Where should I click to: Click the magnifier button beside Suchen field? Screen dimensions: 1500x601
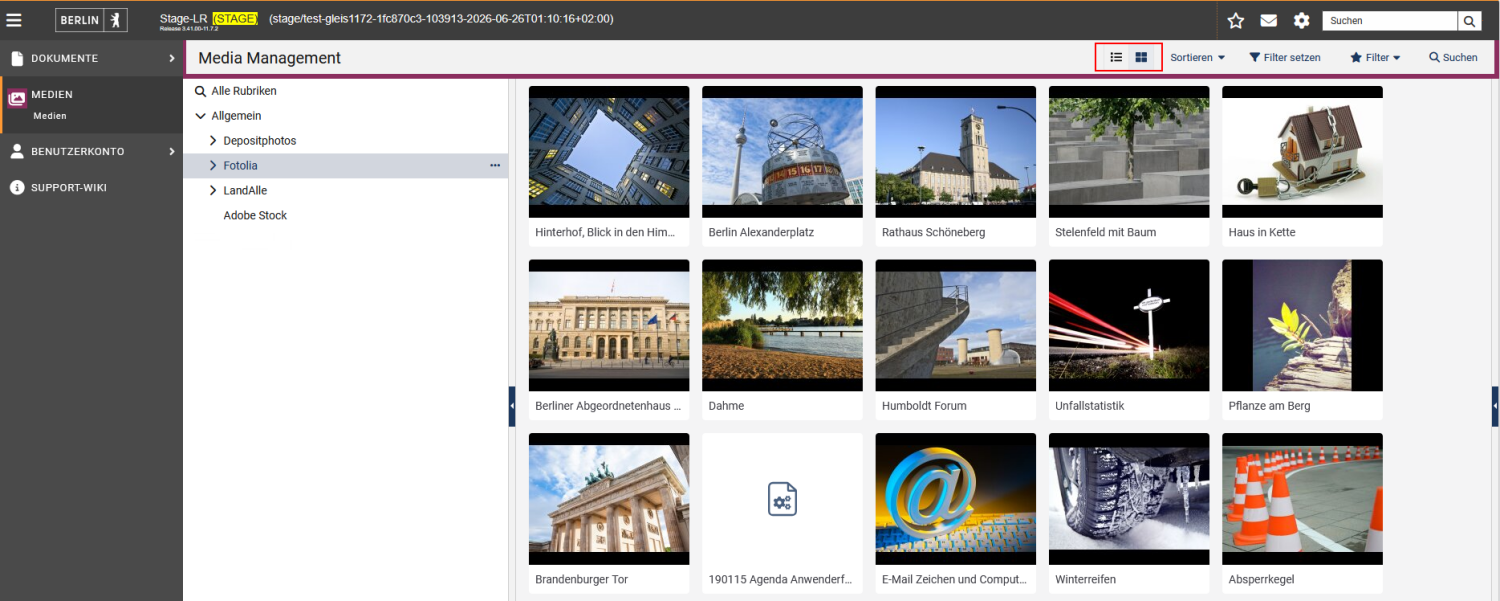[1469, 20]
